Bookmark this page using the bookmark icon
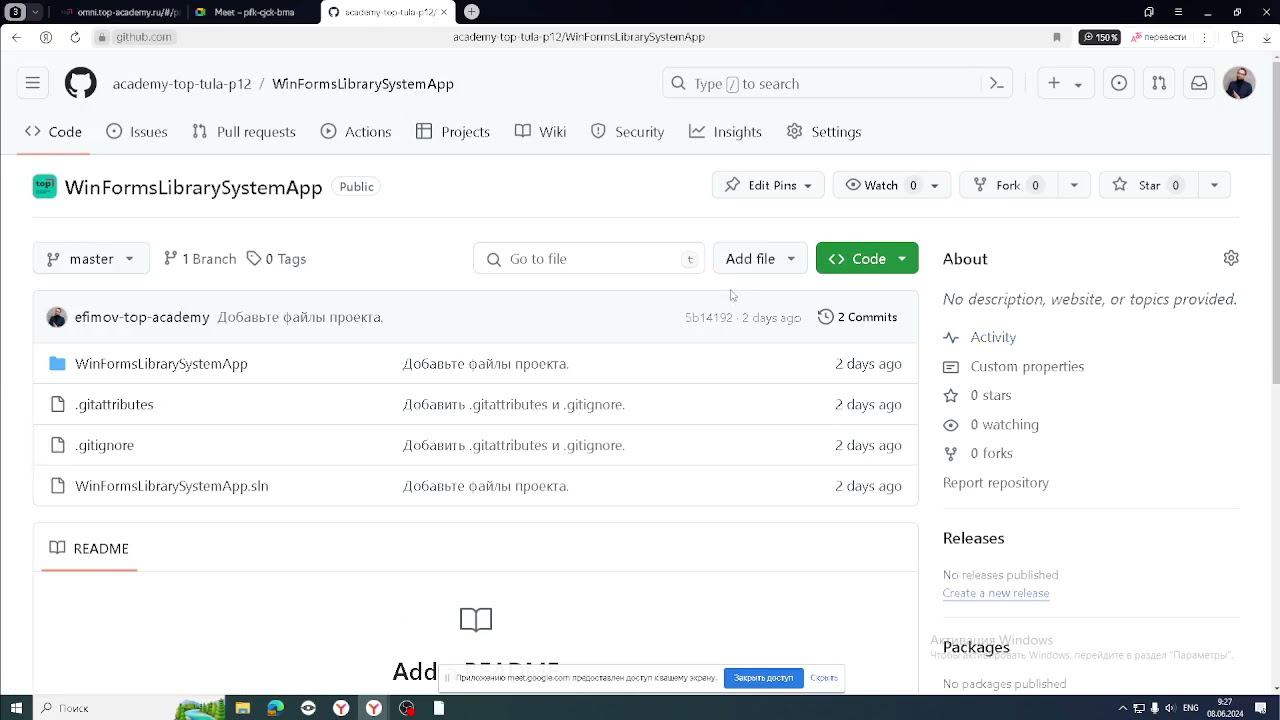Image resolution: width=1280 pixels, height=720 pixels. click(x=1057, y=37)
